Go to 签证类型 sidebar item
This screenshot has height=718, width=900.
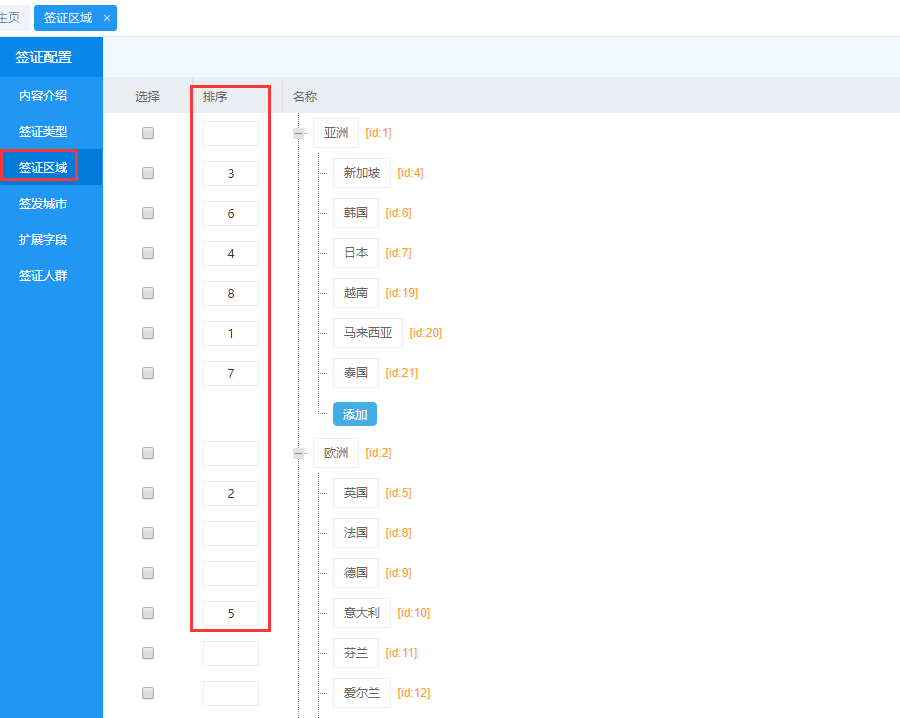coord(43,132)
